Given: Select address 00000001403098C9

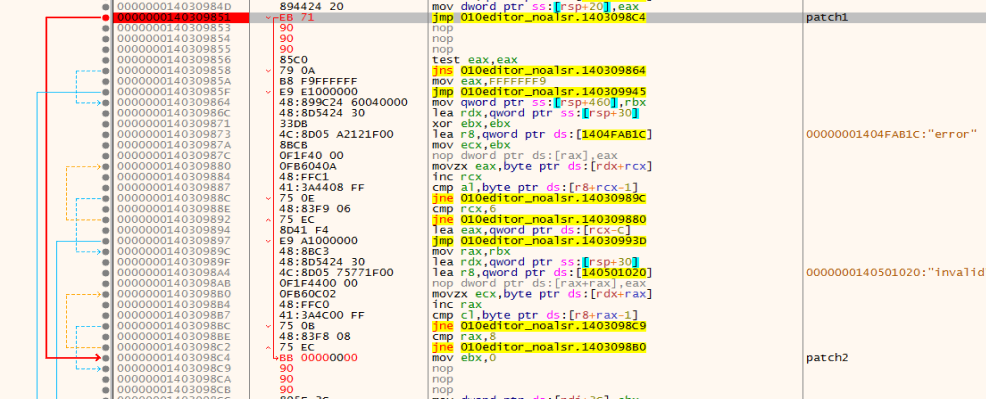Looking at the screenshot, I should 174,368.
